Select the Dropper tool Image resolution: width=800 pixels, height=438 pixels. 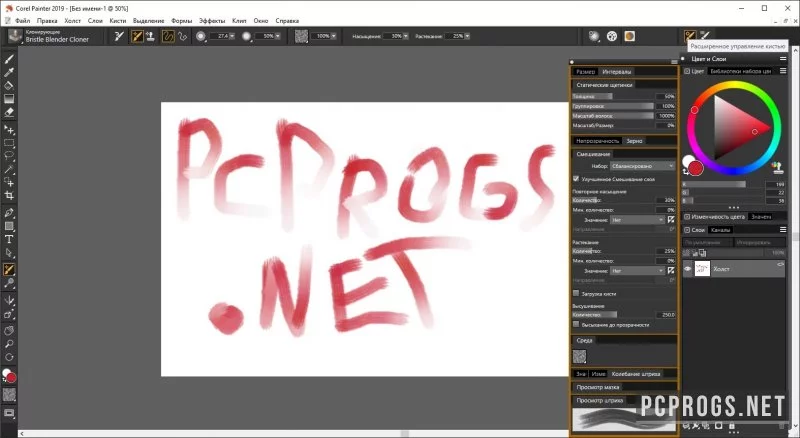[x=9, y=72]
